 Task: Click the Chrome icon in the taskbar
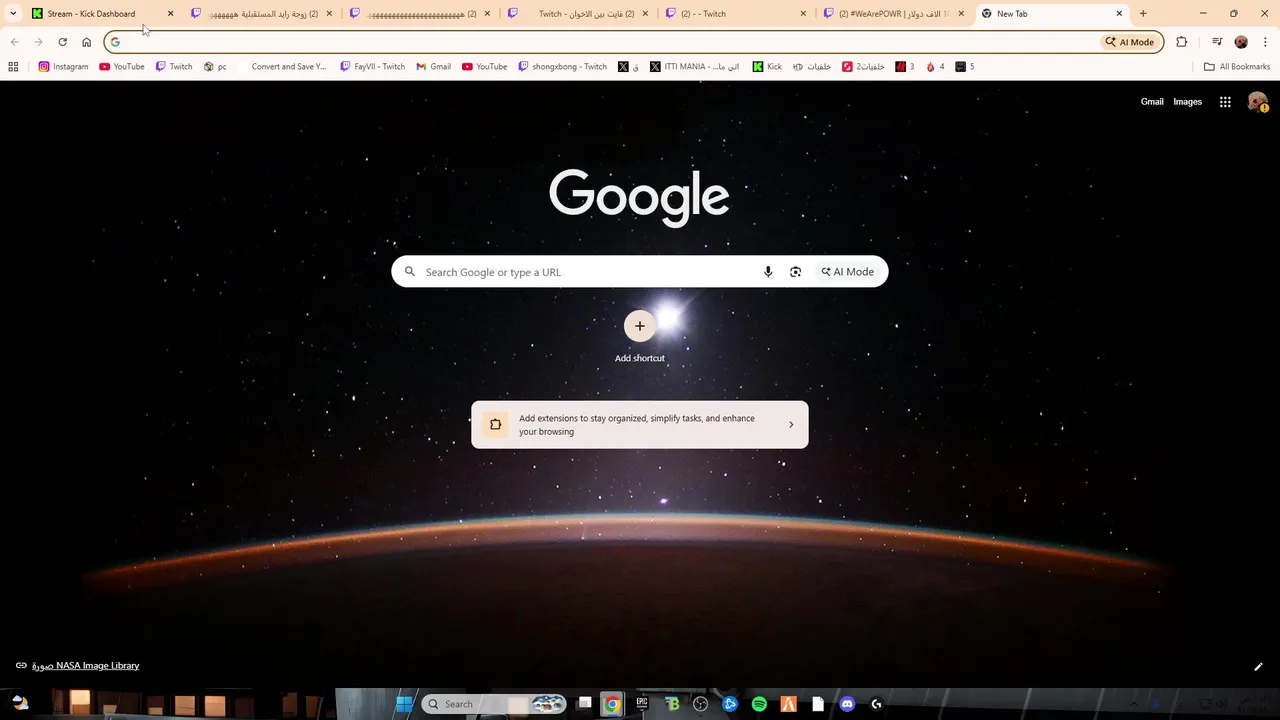[612, 704]
